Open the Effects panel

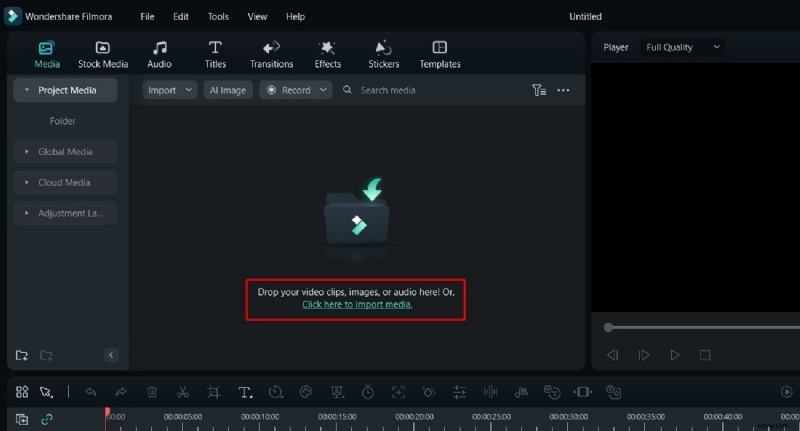327,54
